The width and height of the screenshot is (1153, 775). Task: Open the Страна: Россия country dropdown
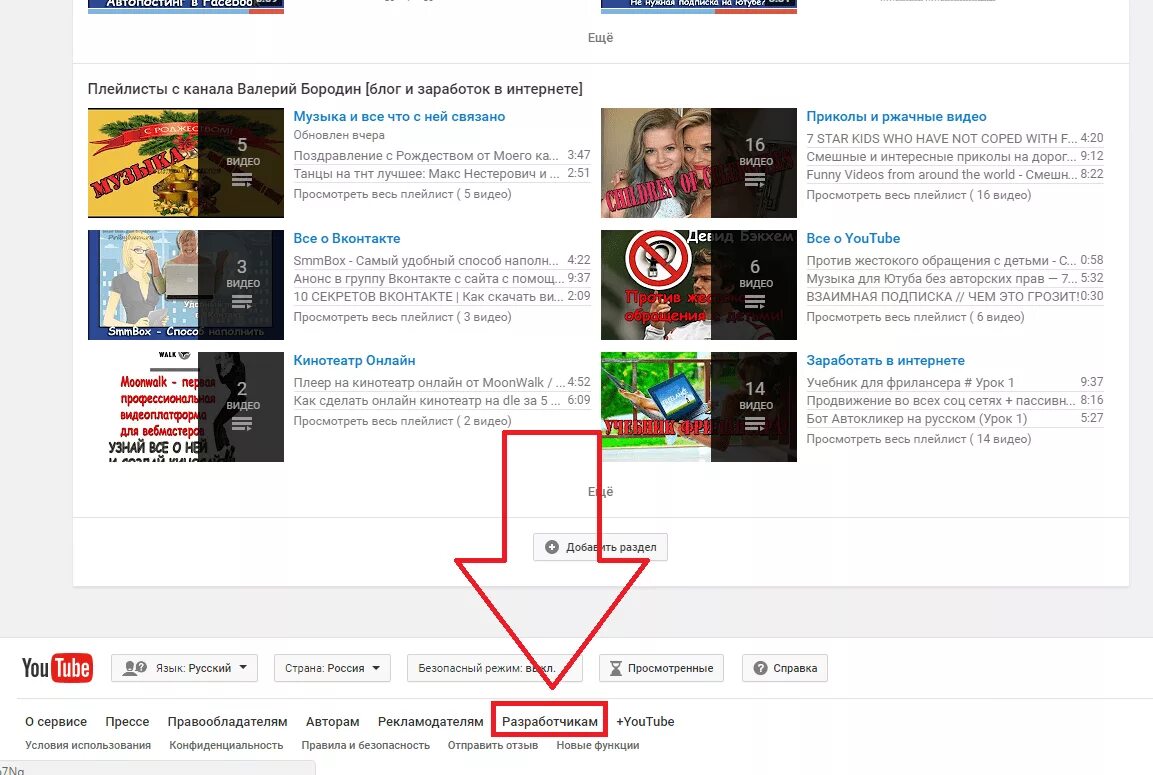[x=332, y=668]
